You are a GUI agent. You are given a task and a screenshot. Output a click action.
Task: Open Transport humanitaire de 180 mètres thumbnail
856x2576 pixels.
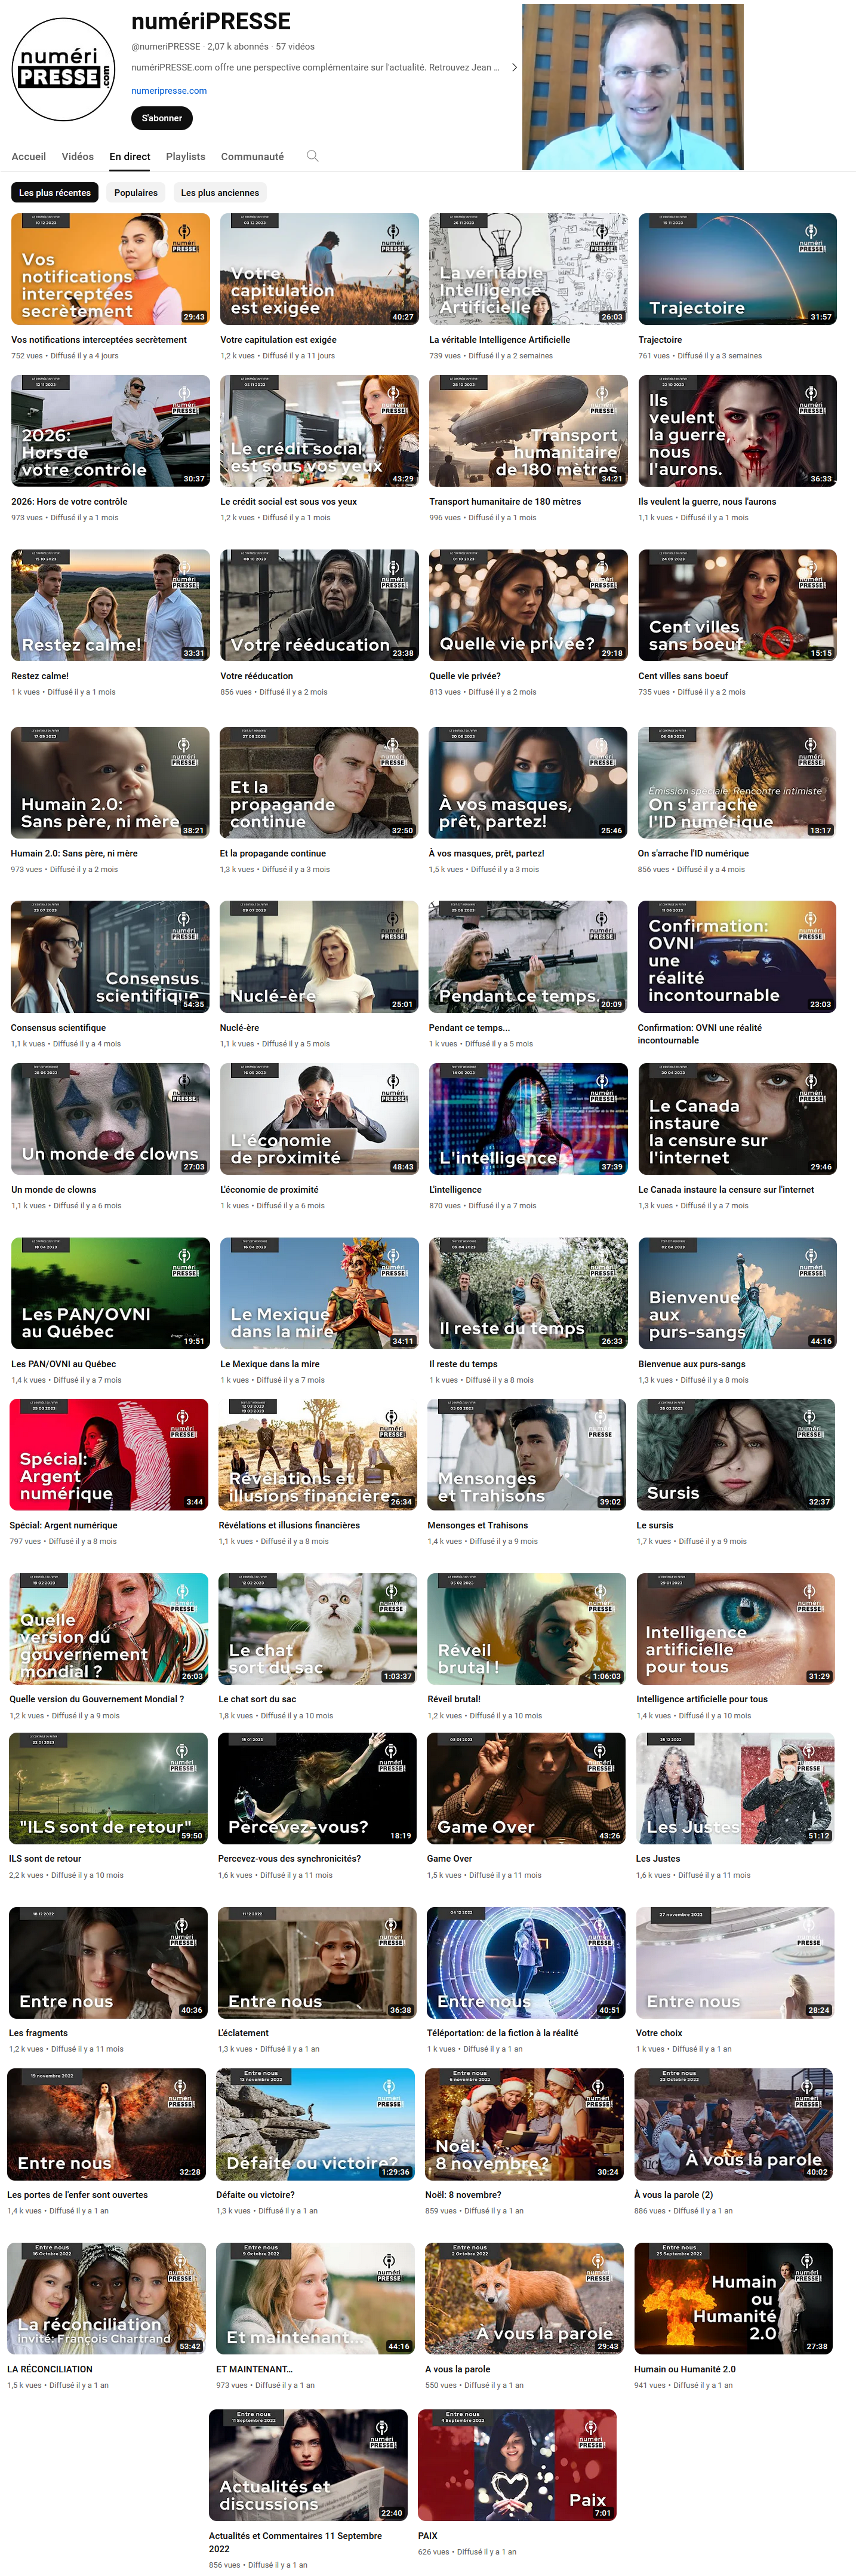coord(528,431)
